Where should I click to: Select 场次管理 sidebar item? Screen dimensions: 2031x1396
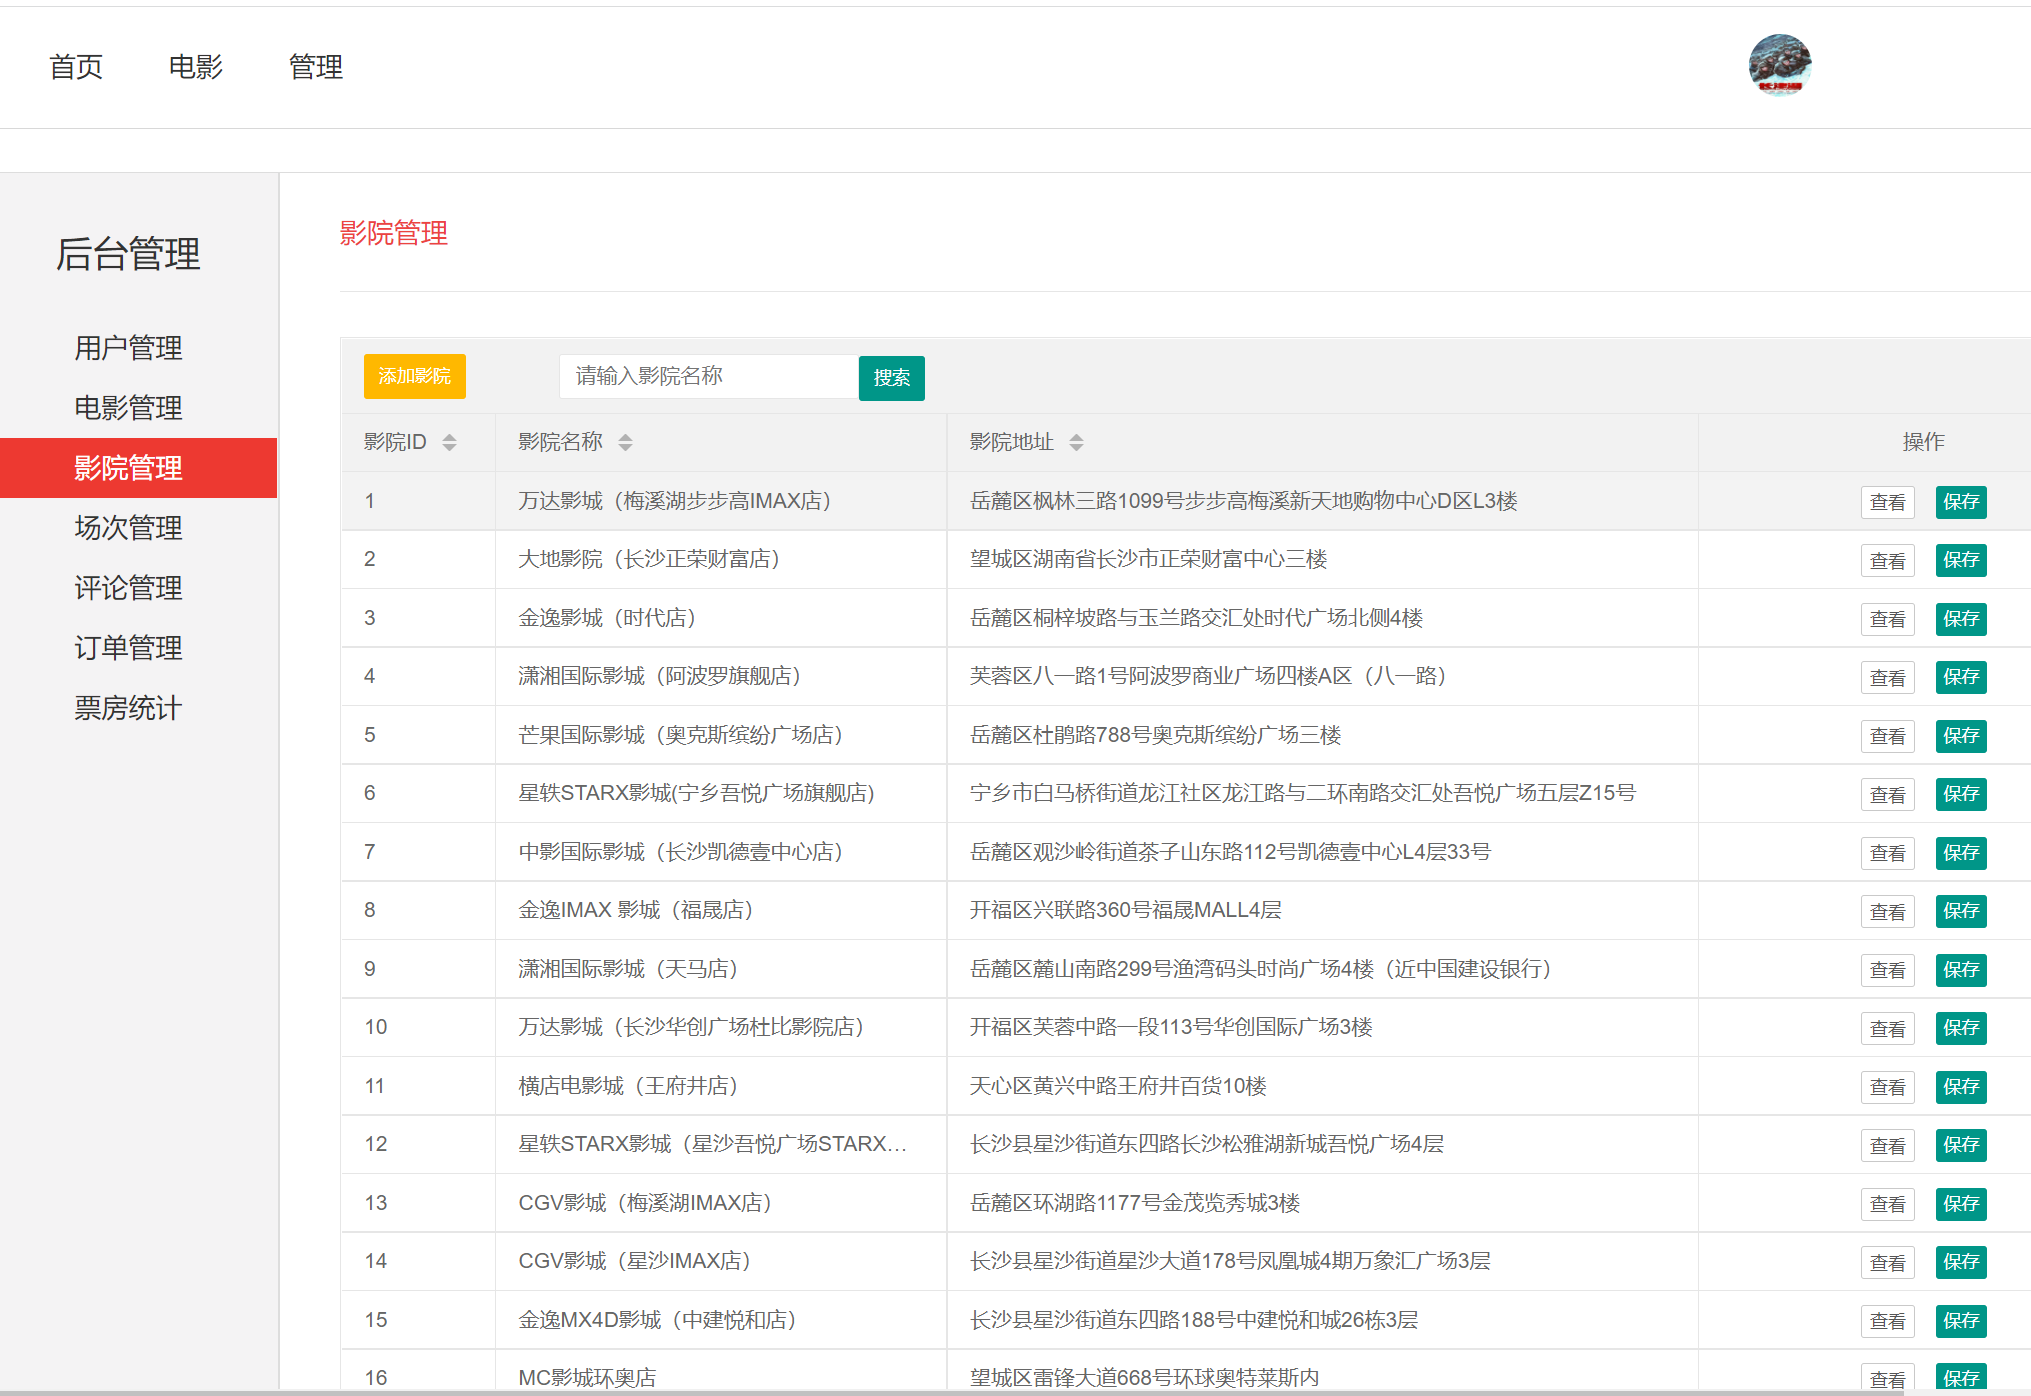coord(128,528)
